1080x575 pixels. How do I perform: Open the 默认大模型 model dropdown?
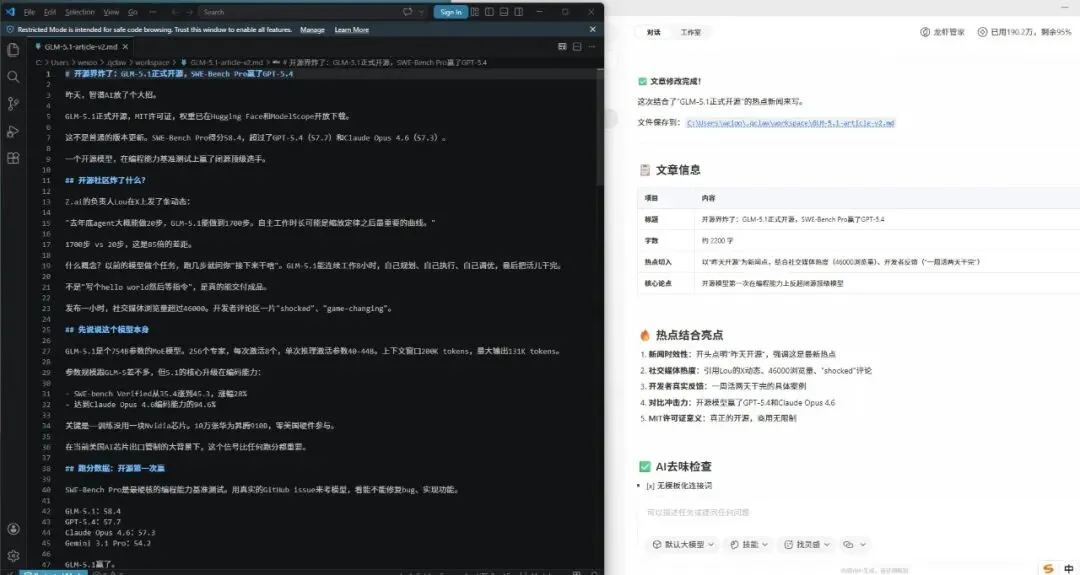(x=683, y=544)
